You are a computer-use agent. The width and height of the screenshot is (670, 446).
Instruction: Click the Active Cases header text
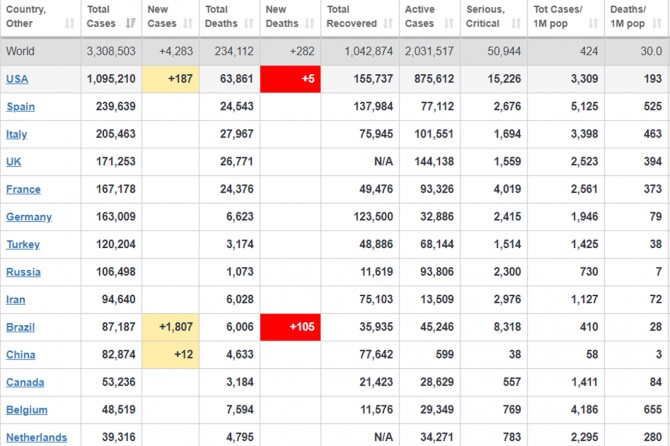[420, 16]
